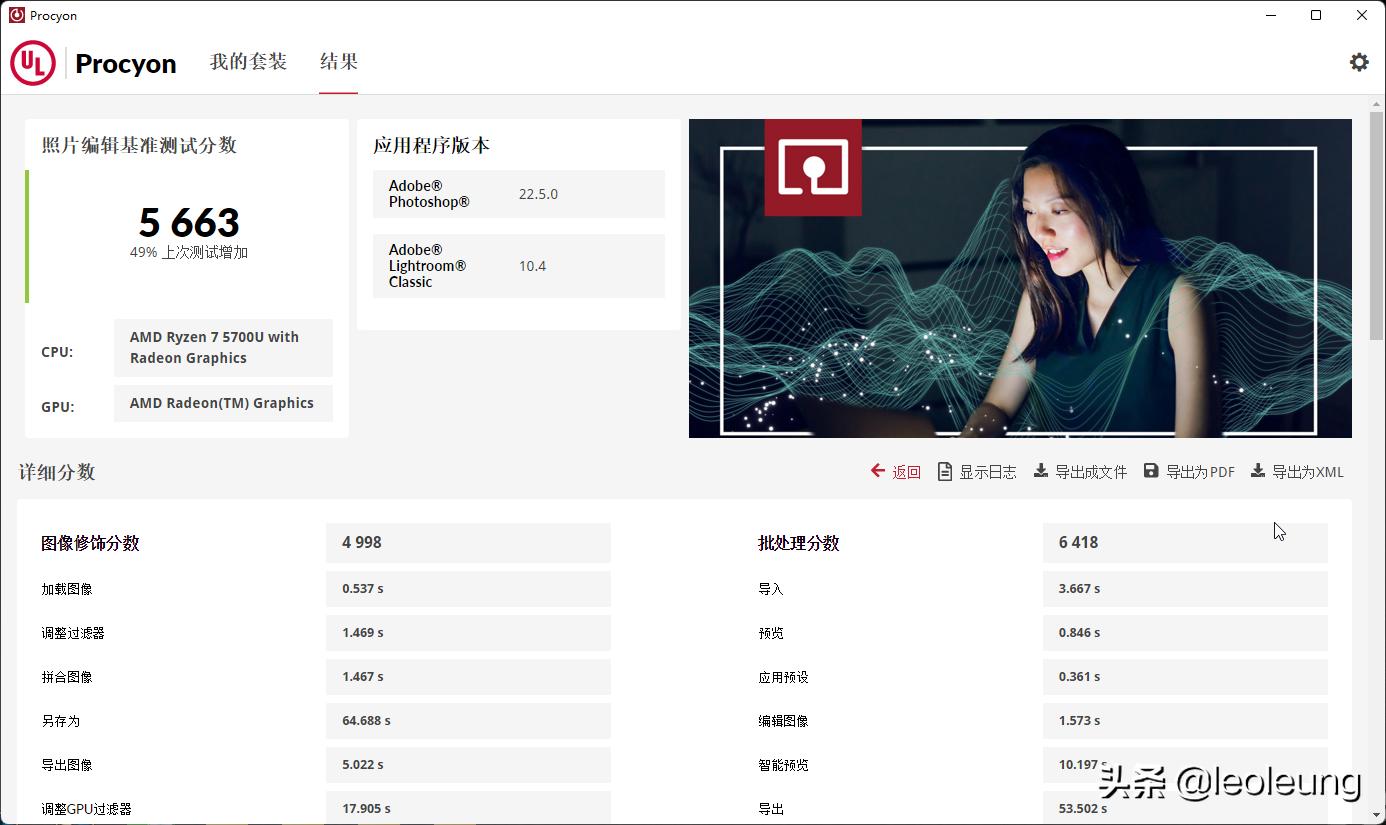The height and width of the screenshot is (825, 1386).
Task: Open the Procyon settings gear
Action: click(1358, 62)
